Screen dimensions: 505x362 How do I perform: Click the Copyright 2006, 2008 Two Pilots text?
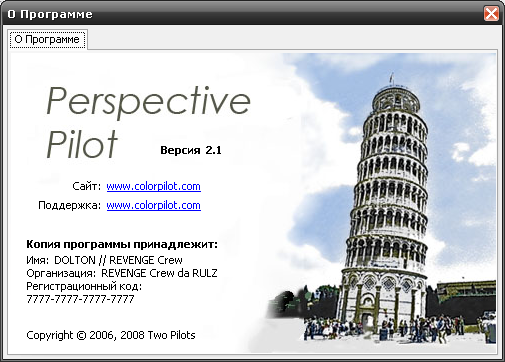pos(111,335)
